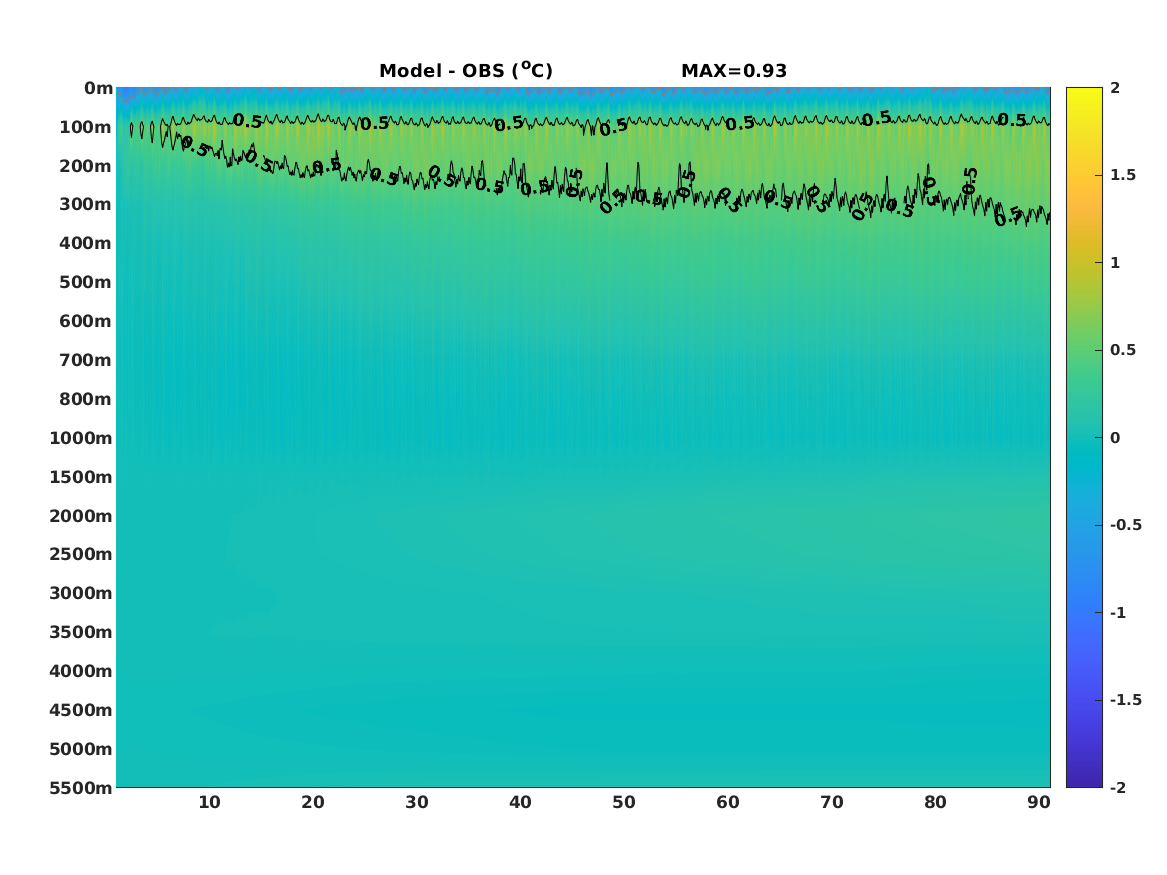
Task: Select the '3000m' depth axis label
Action: coord(81,593)
